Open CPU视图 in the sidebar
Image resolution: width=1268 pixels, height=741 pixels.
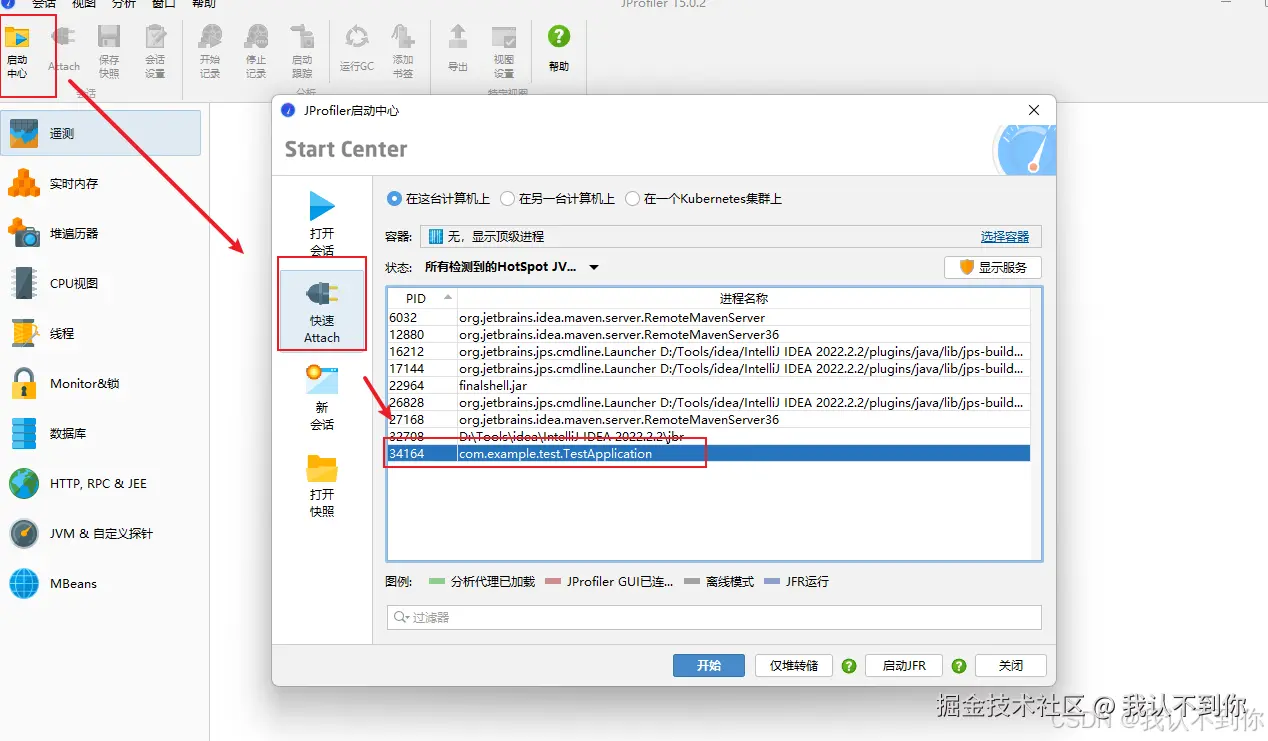coord(100,283)
